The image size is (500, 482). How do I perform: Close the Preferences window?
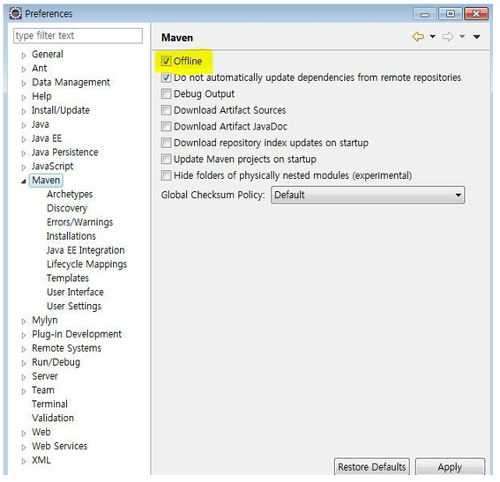tap(476, 14)
